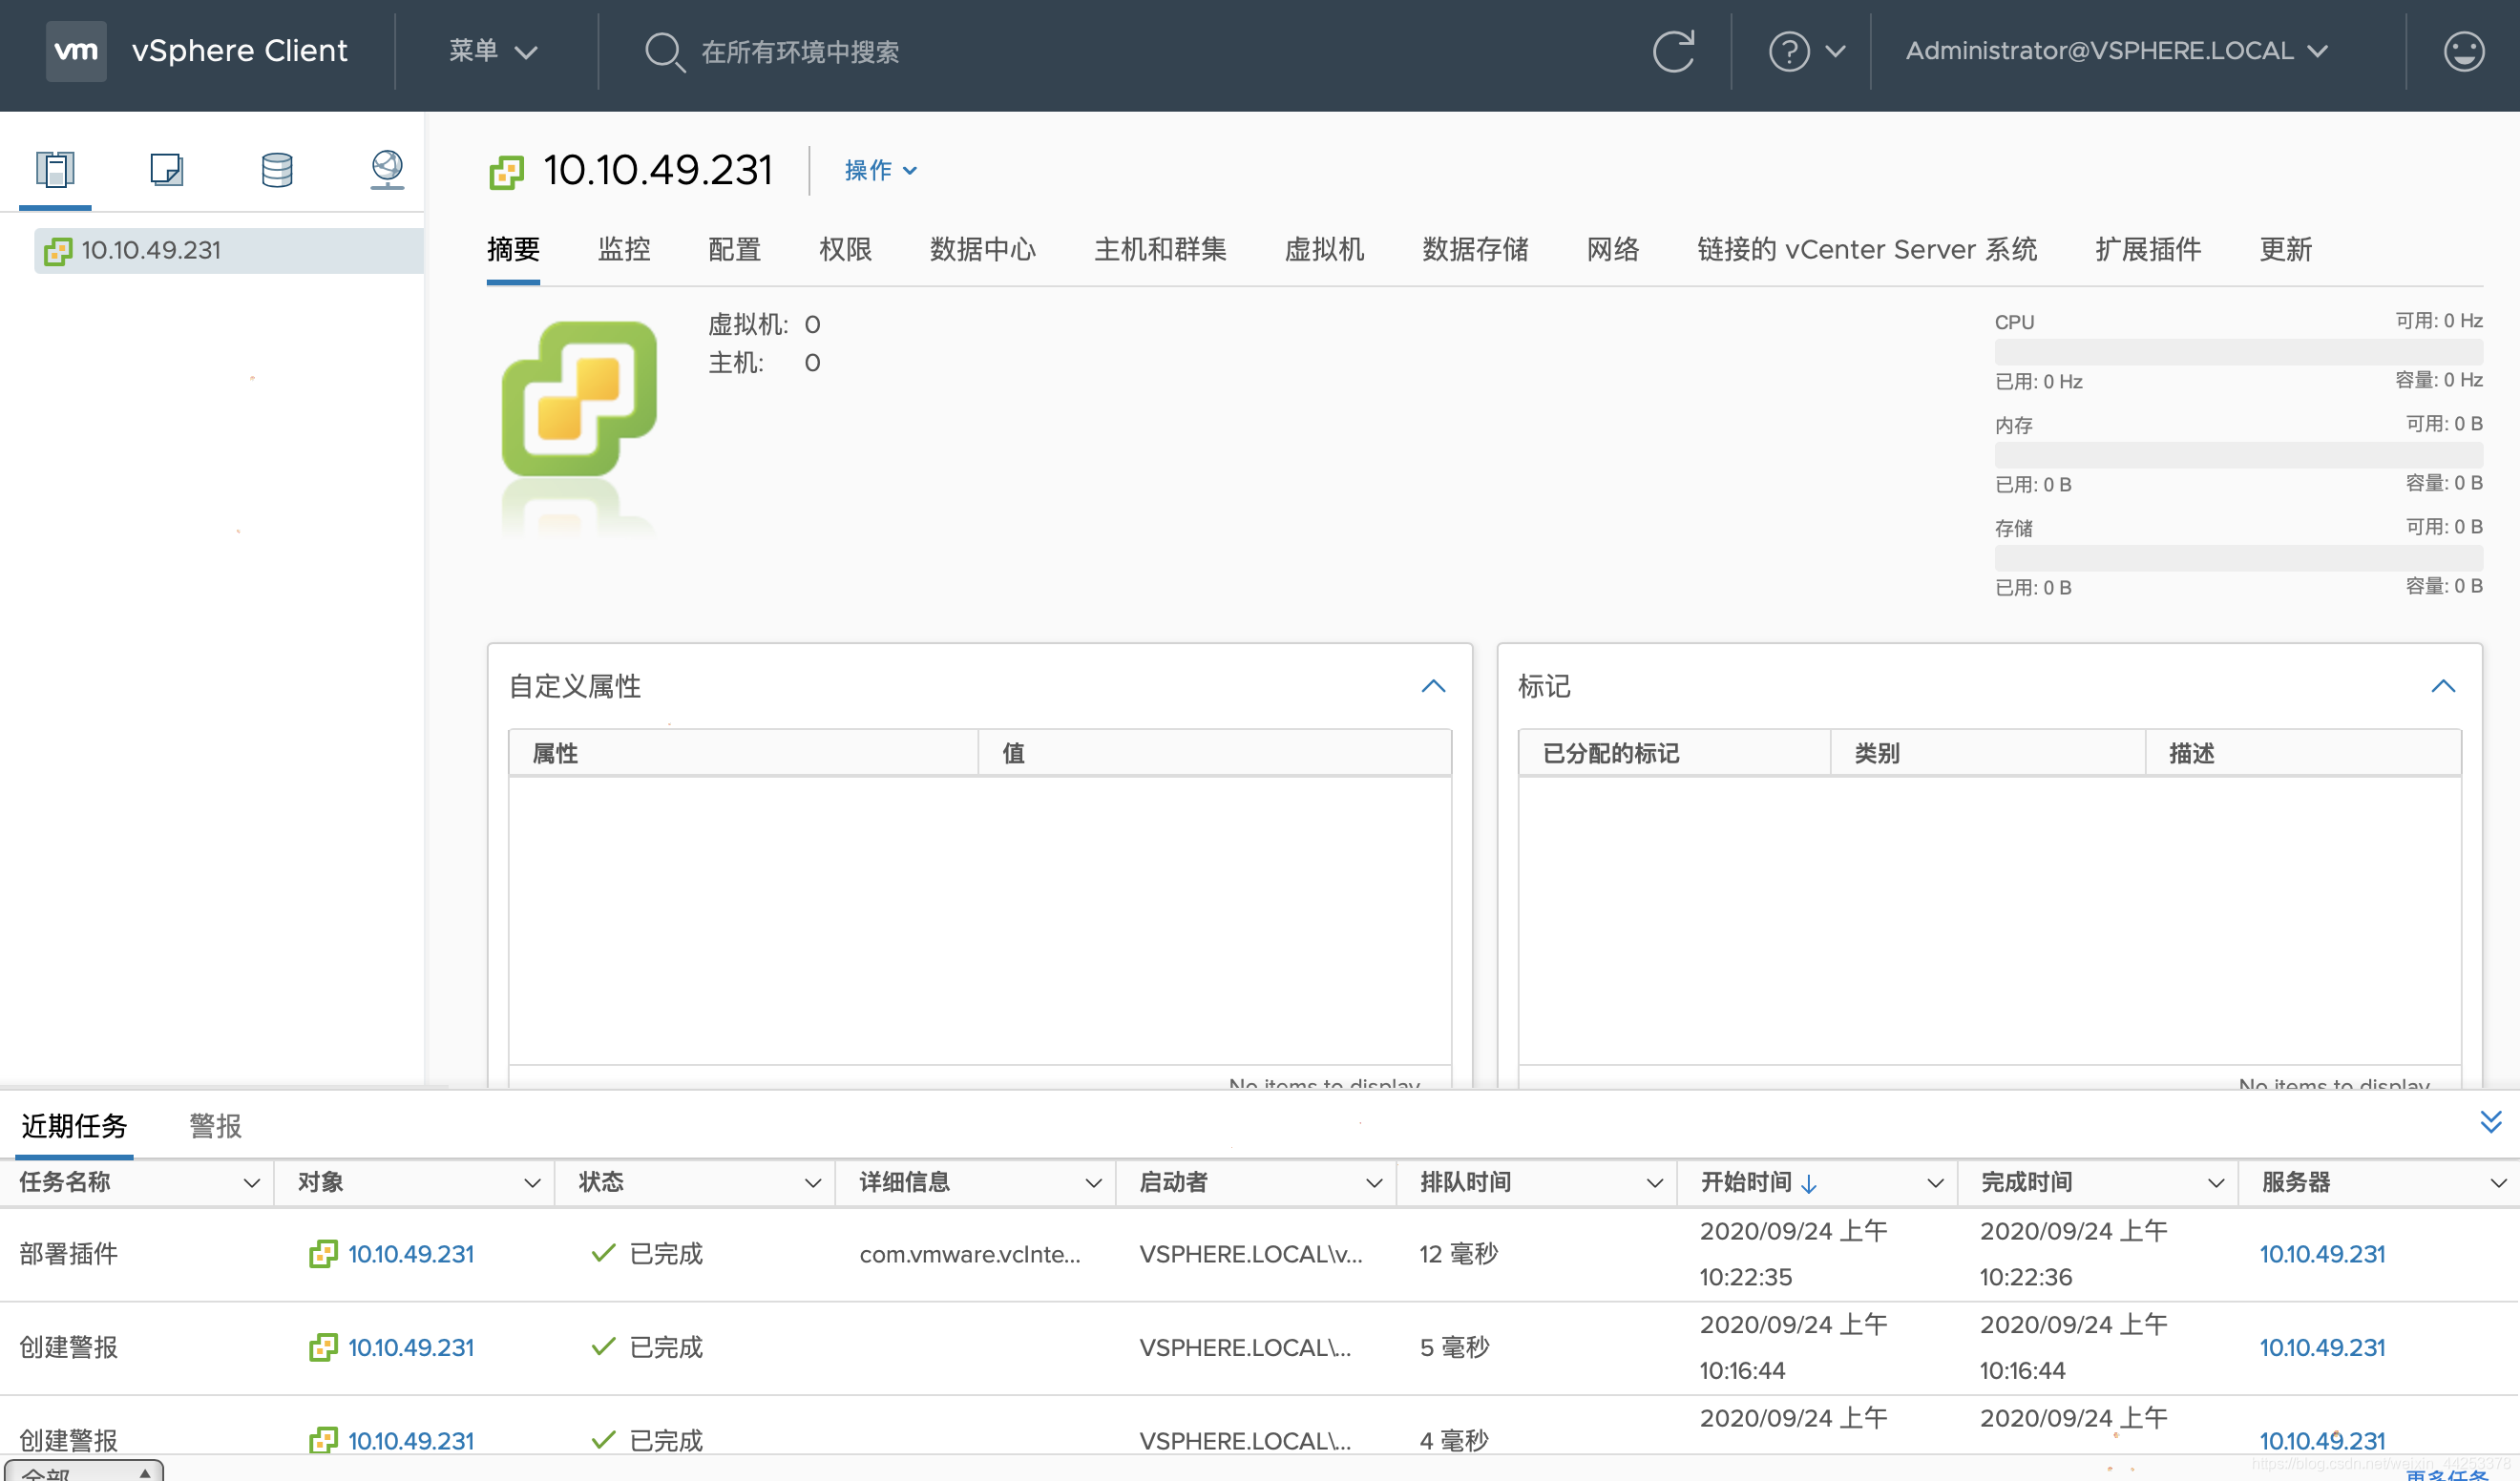This screenshot has height=1481, width=2520.
Task: Click the 5 毫秒 queue time cell
Action: tap(1454, 1347)
